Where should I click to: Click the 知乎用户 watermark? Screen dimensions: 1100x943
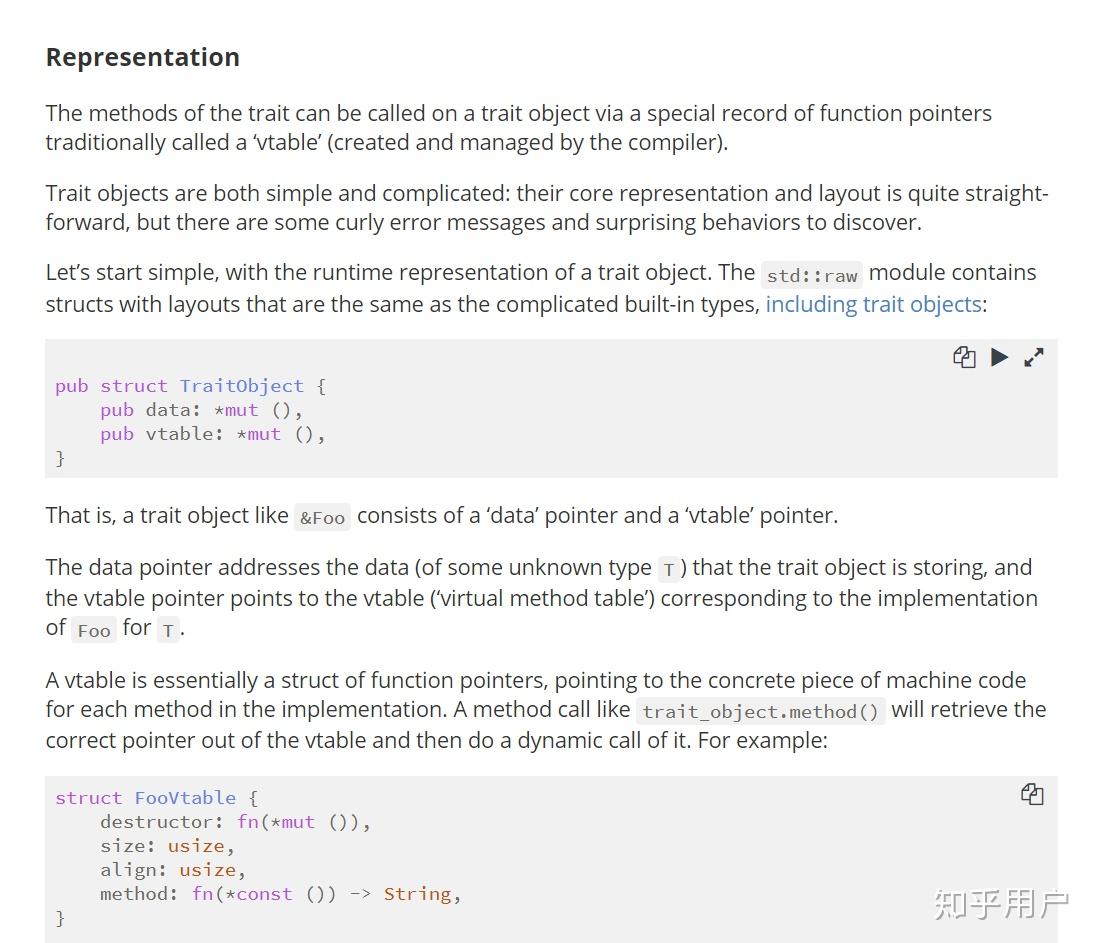(x=1001, y=904)
